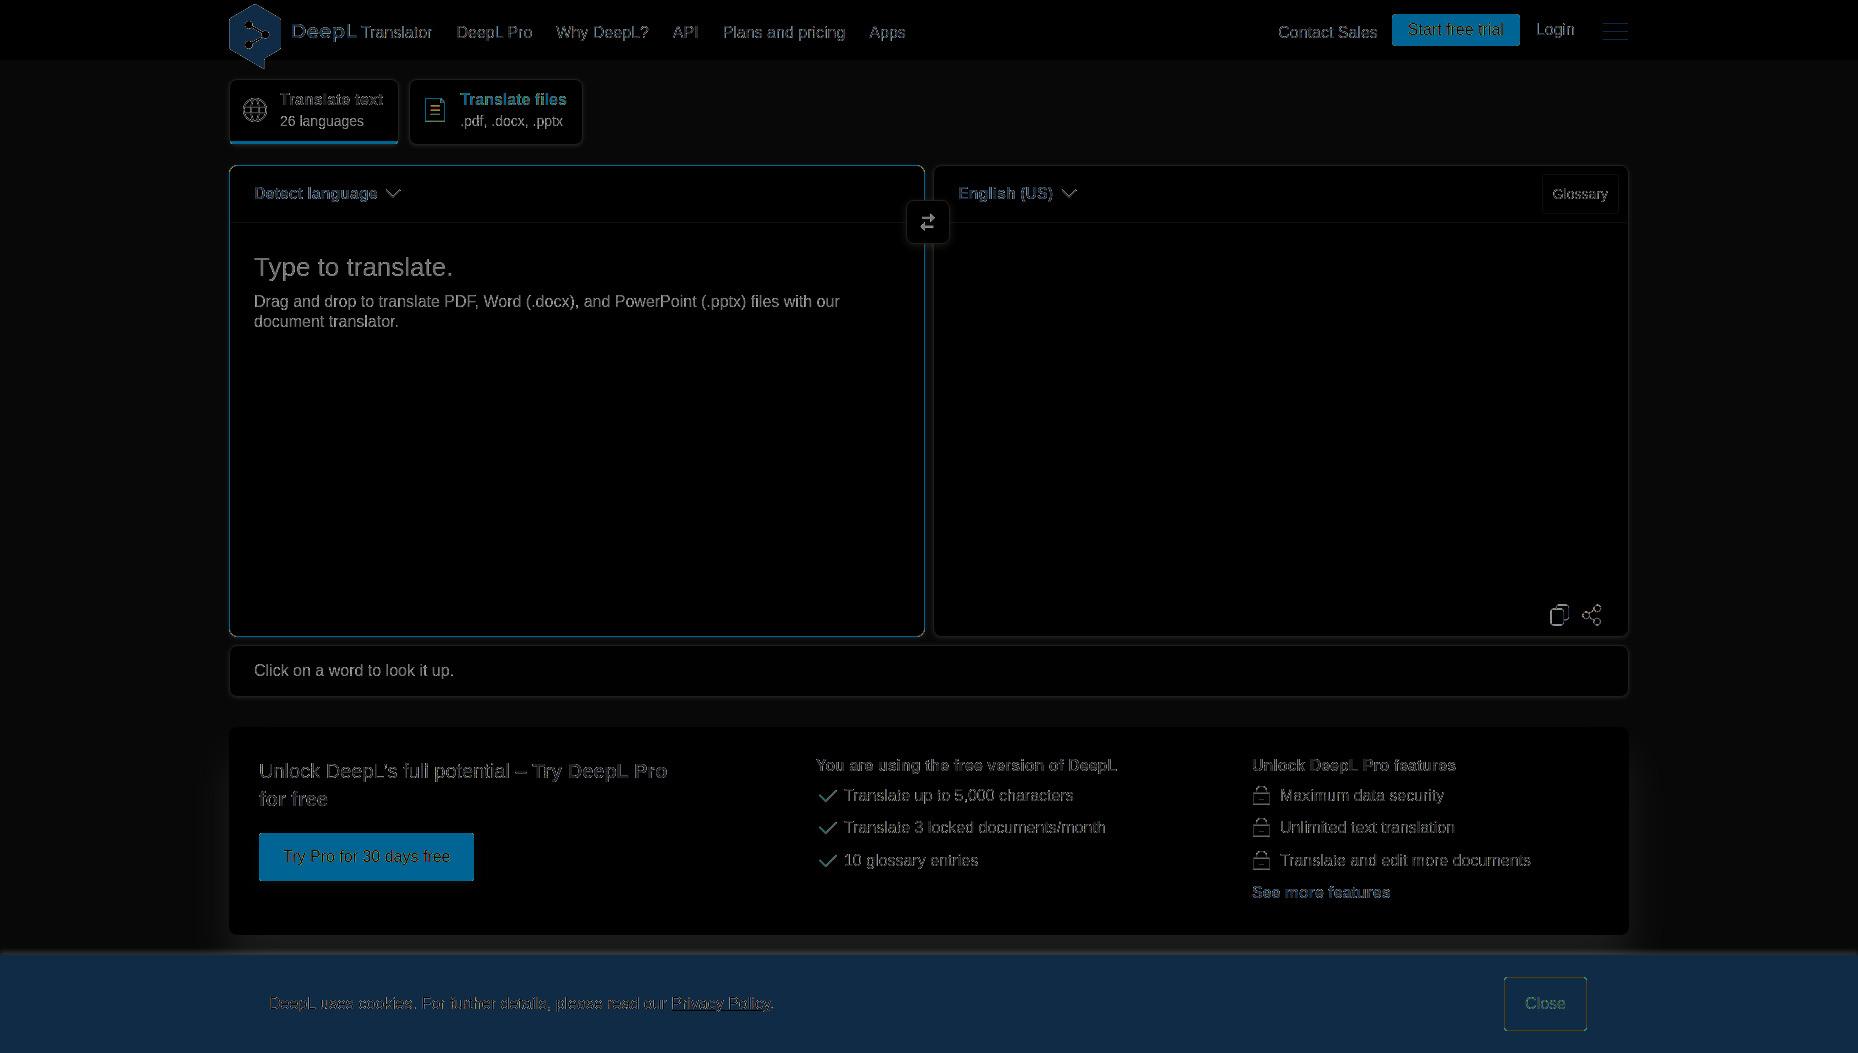Click the document icon in Translate files tab
1858x1053 pixels.
tap(435, 110)
